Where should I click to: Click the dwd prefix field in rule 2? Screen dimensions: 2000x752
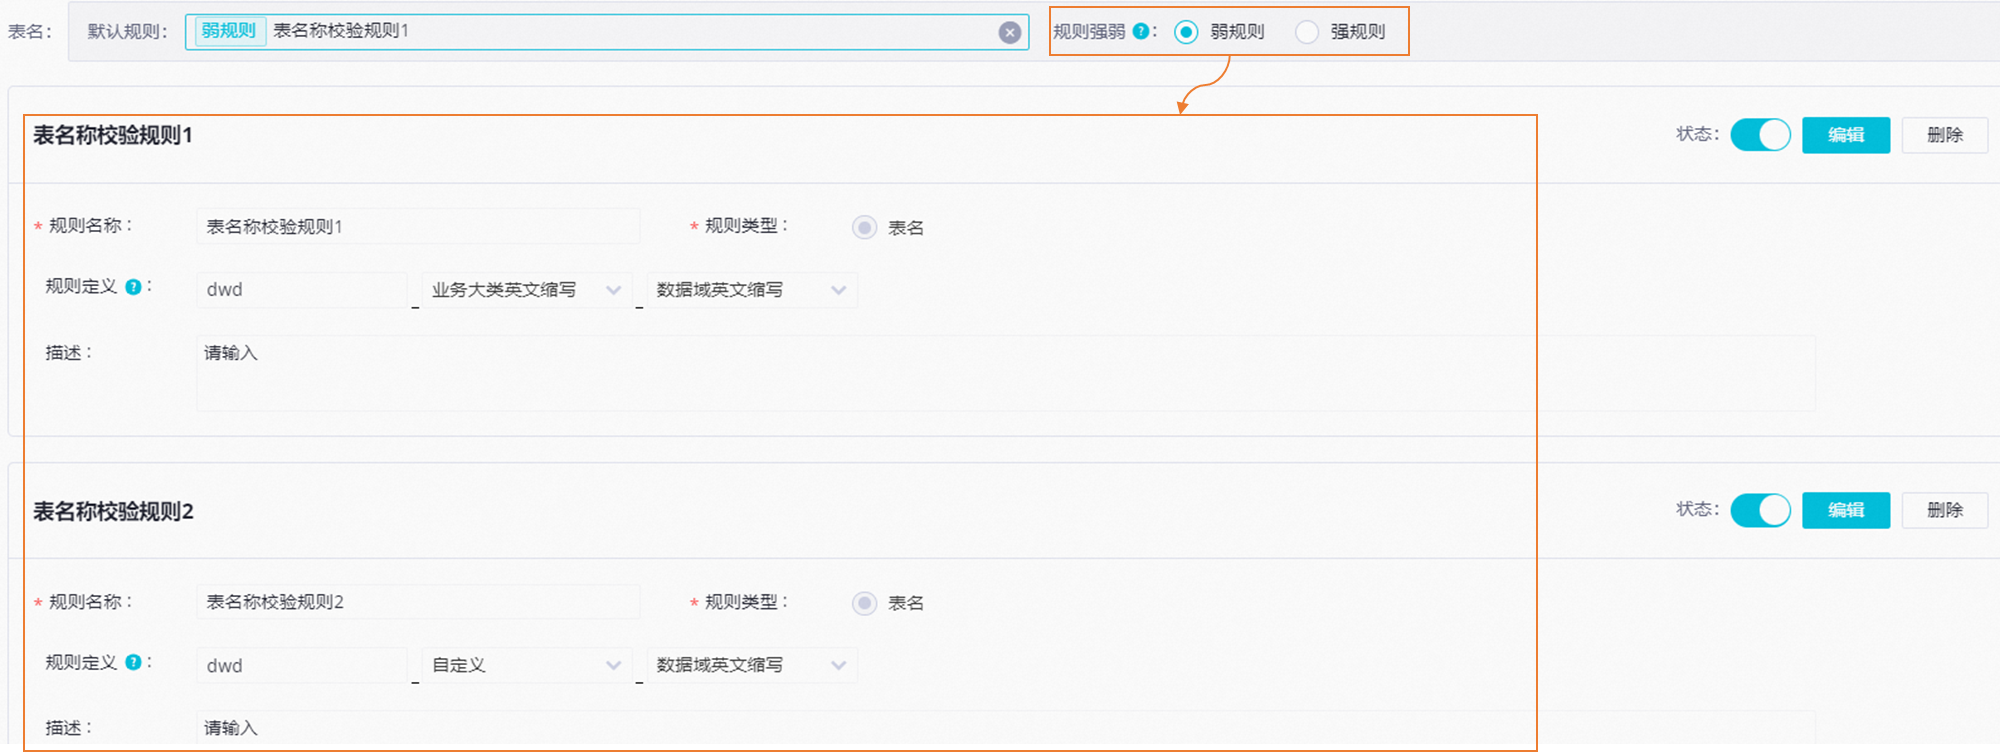coord(302,665)
